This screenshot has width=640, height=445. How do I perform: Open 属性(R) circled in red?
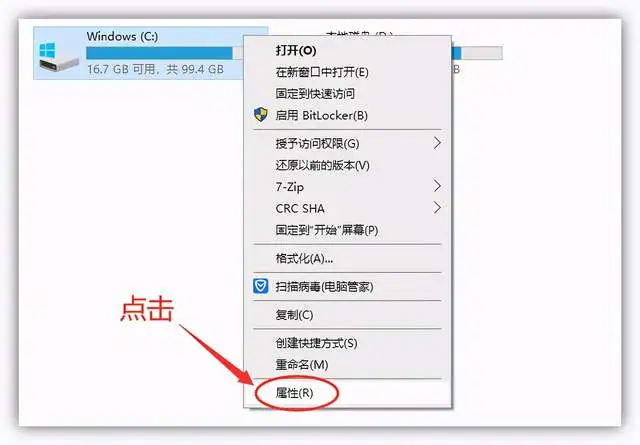click(x=347, y=393)
